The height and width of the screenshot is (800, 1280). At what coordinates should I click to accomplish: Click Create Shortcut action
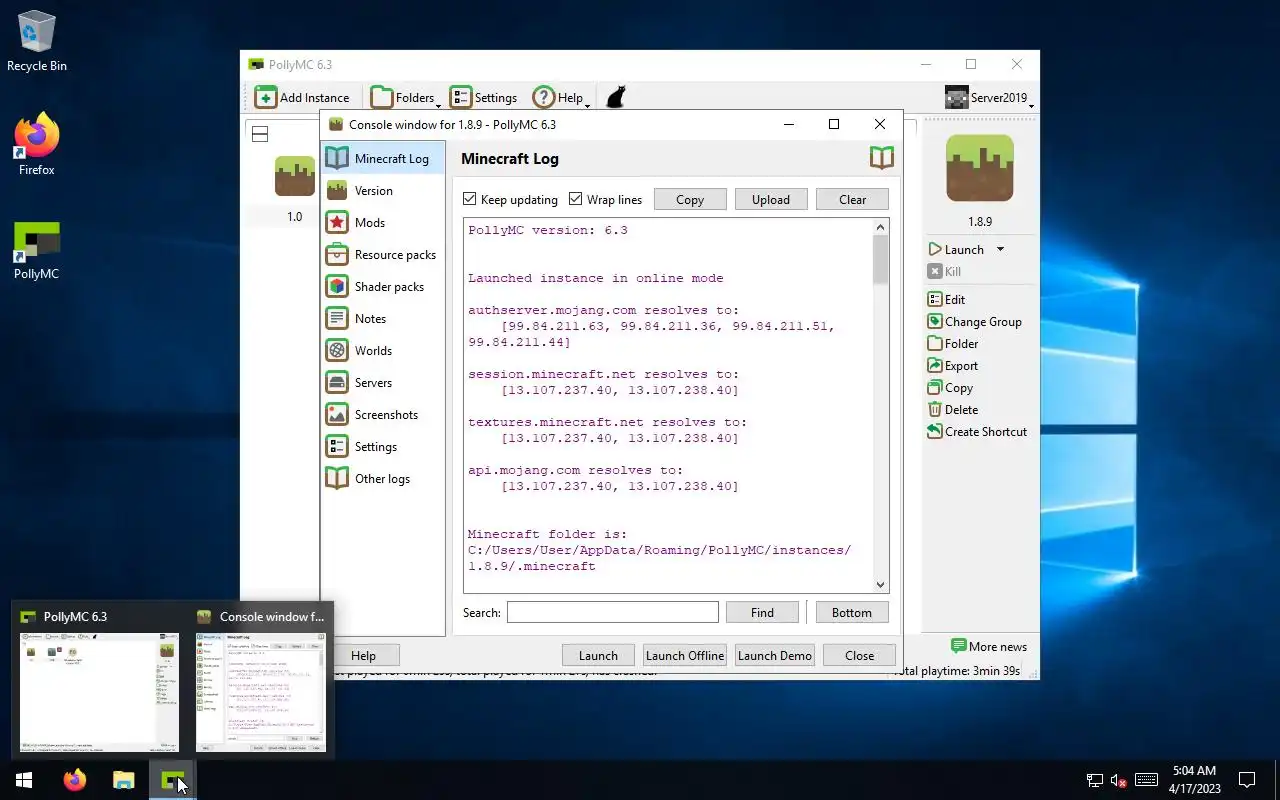977,431
